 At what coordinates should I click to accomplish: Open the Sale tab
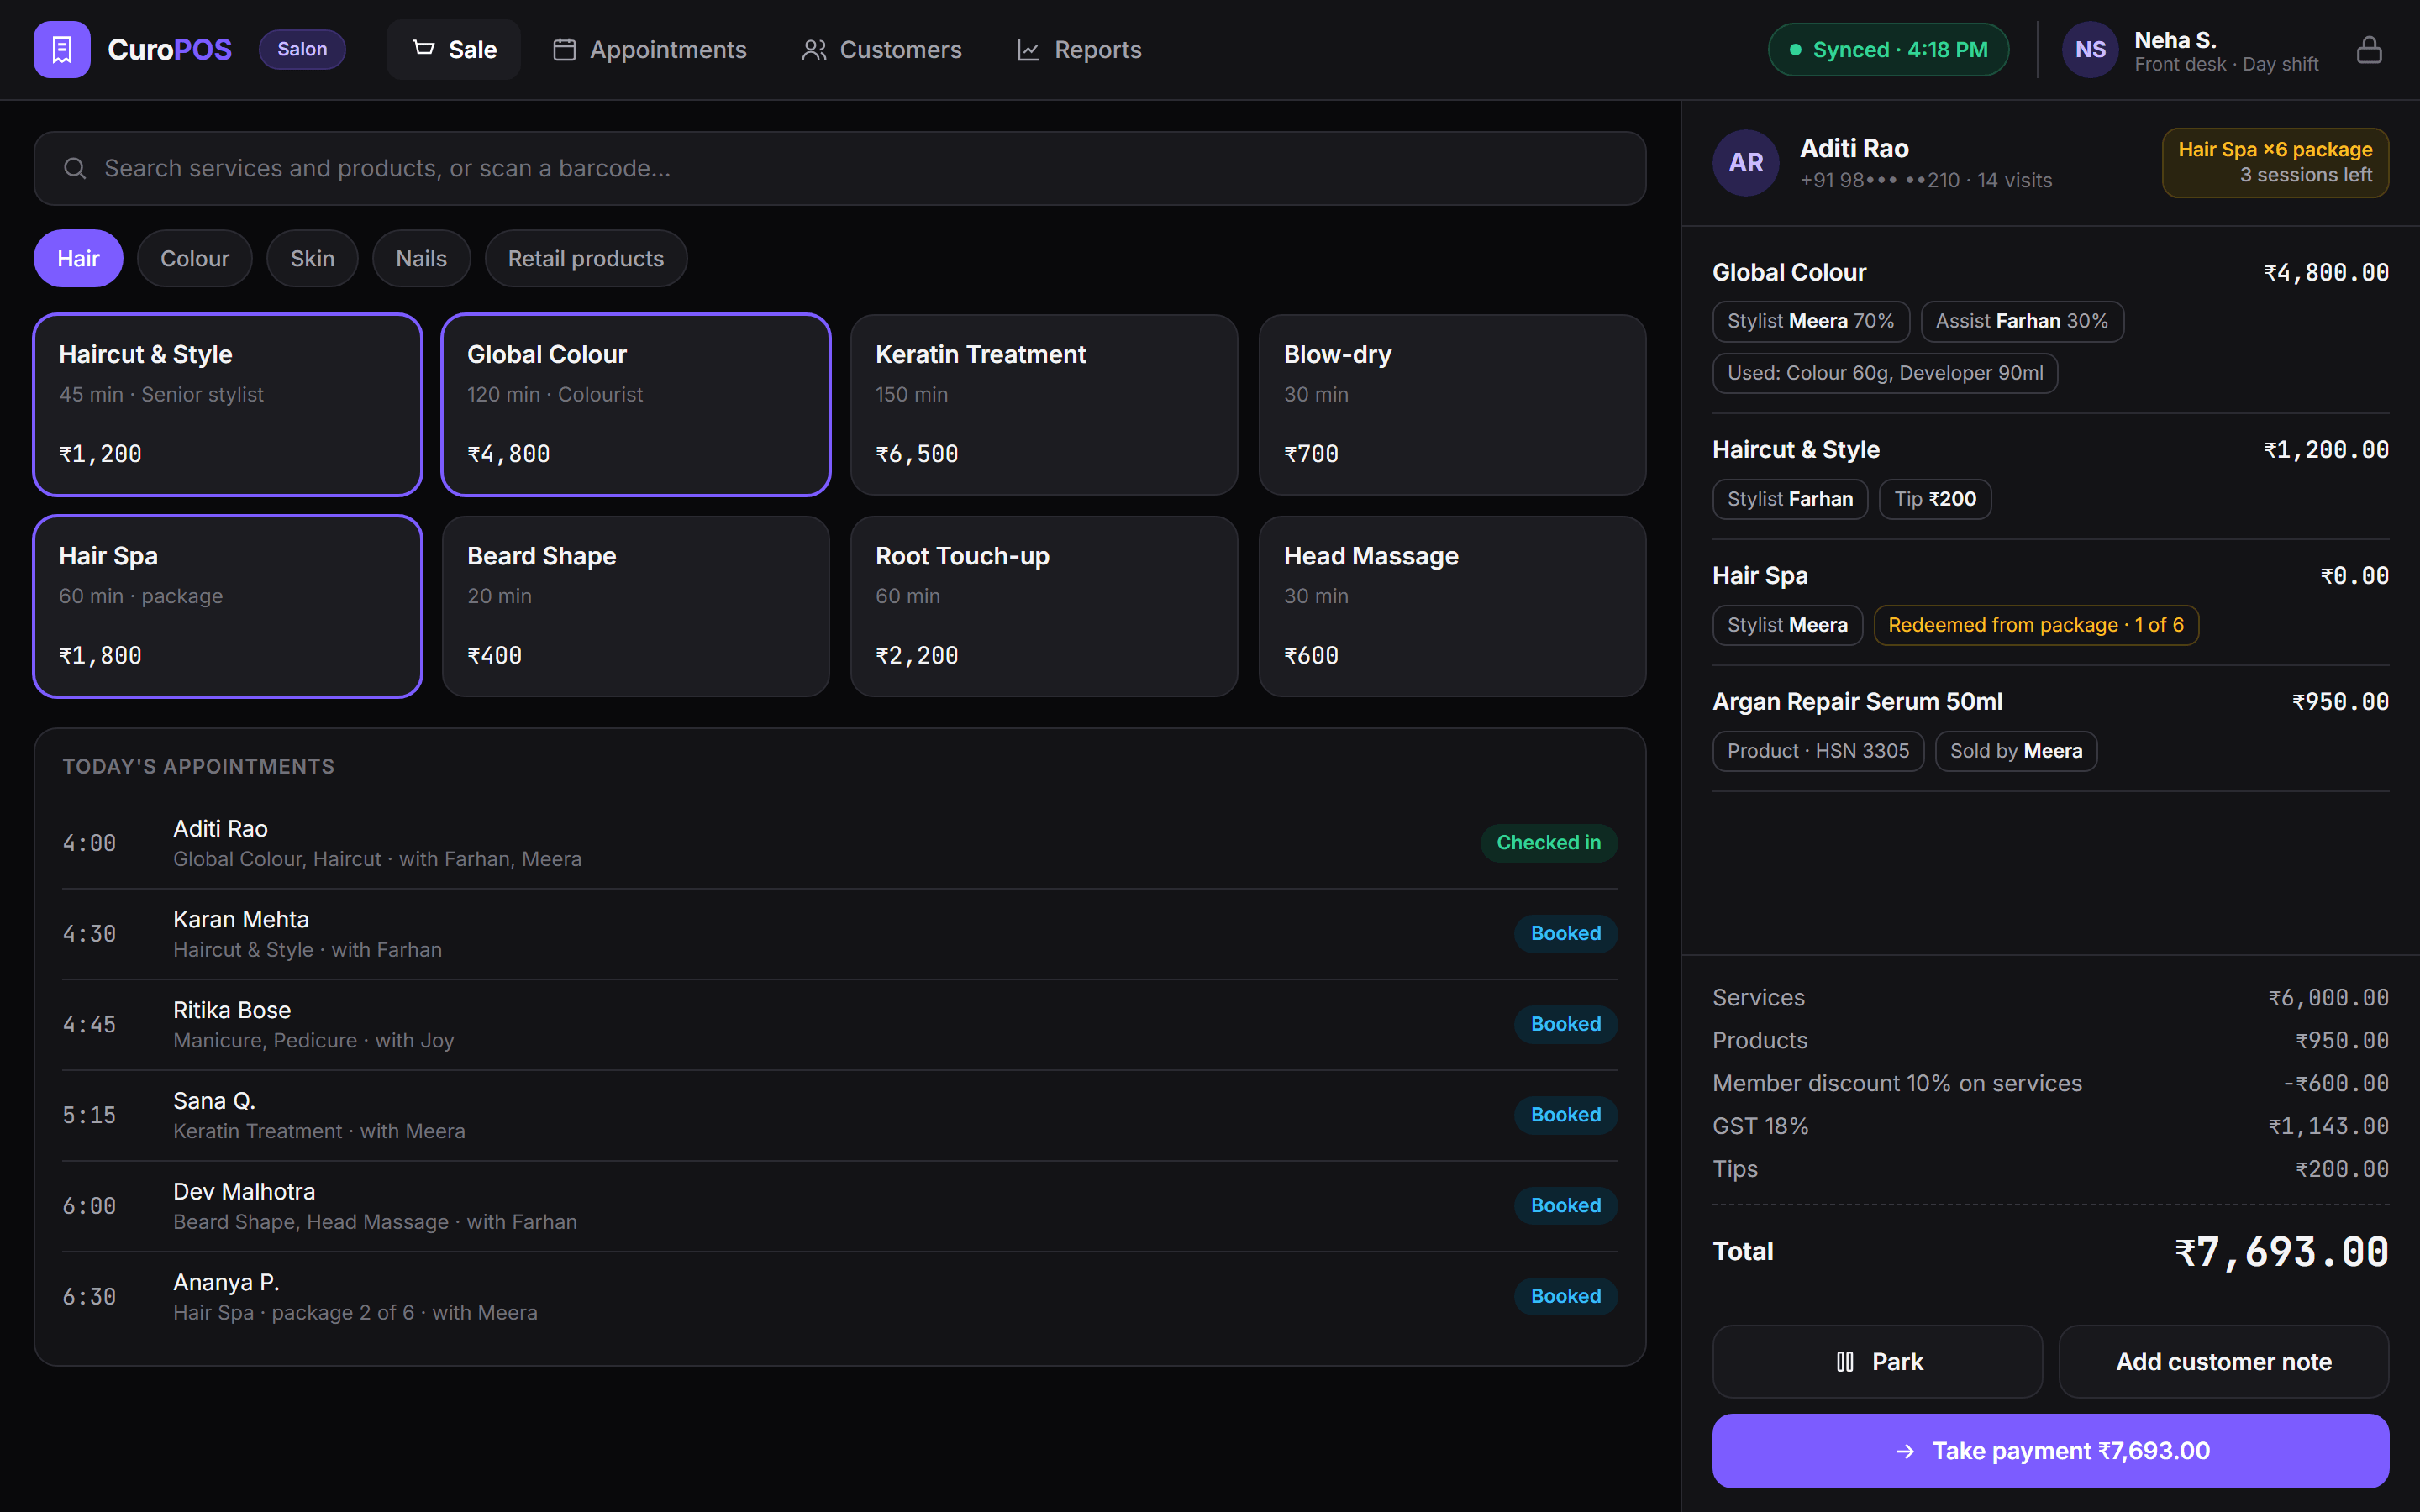click(x=454, y=49)
